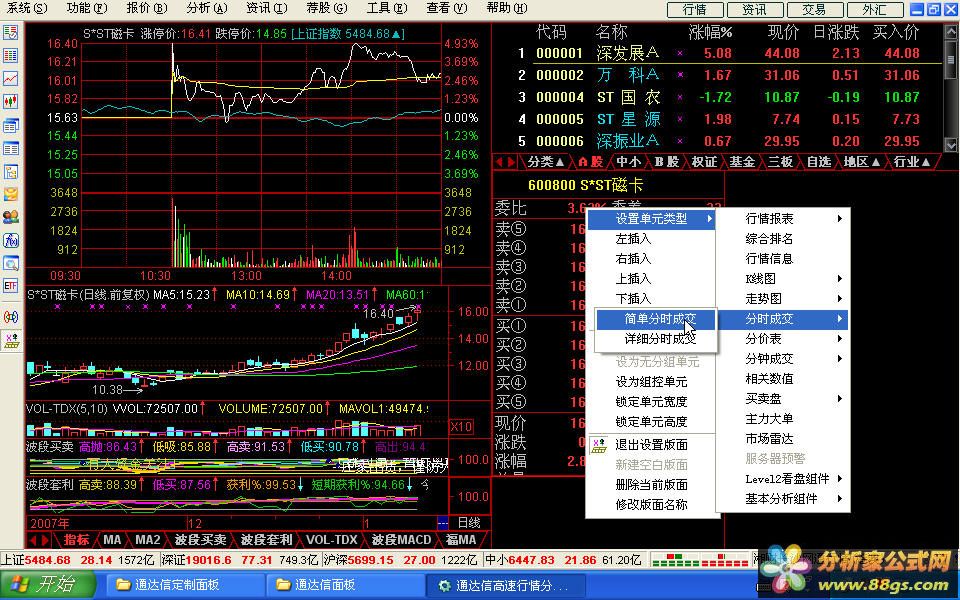Select the red line-chart trend icon in sidebar
Screen dimensions: 960x600
(10, 78)
